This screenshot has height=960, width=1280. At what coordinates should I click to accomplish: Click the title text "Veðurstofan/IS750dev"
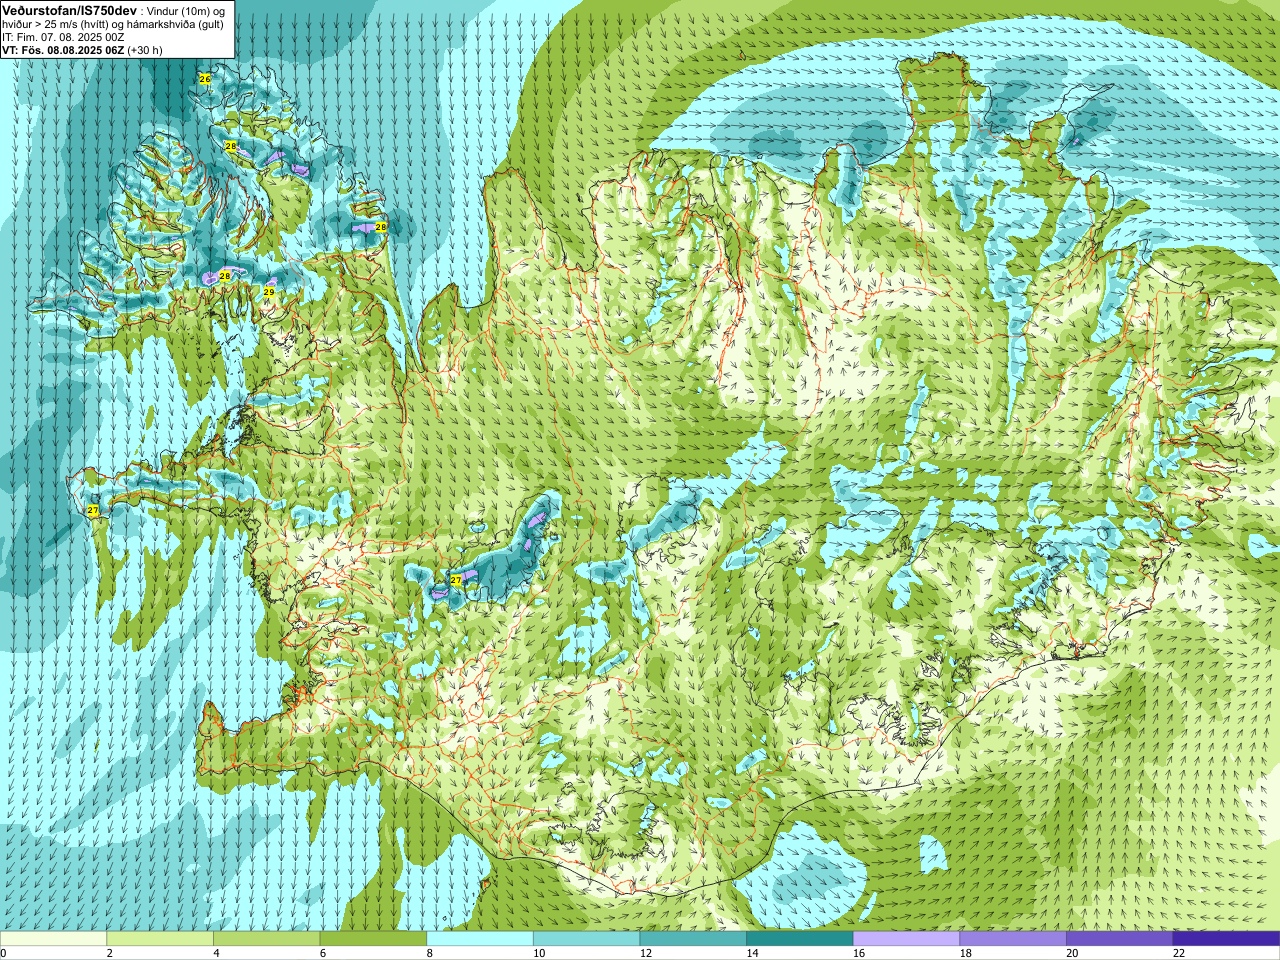69,10
